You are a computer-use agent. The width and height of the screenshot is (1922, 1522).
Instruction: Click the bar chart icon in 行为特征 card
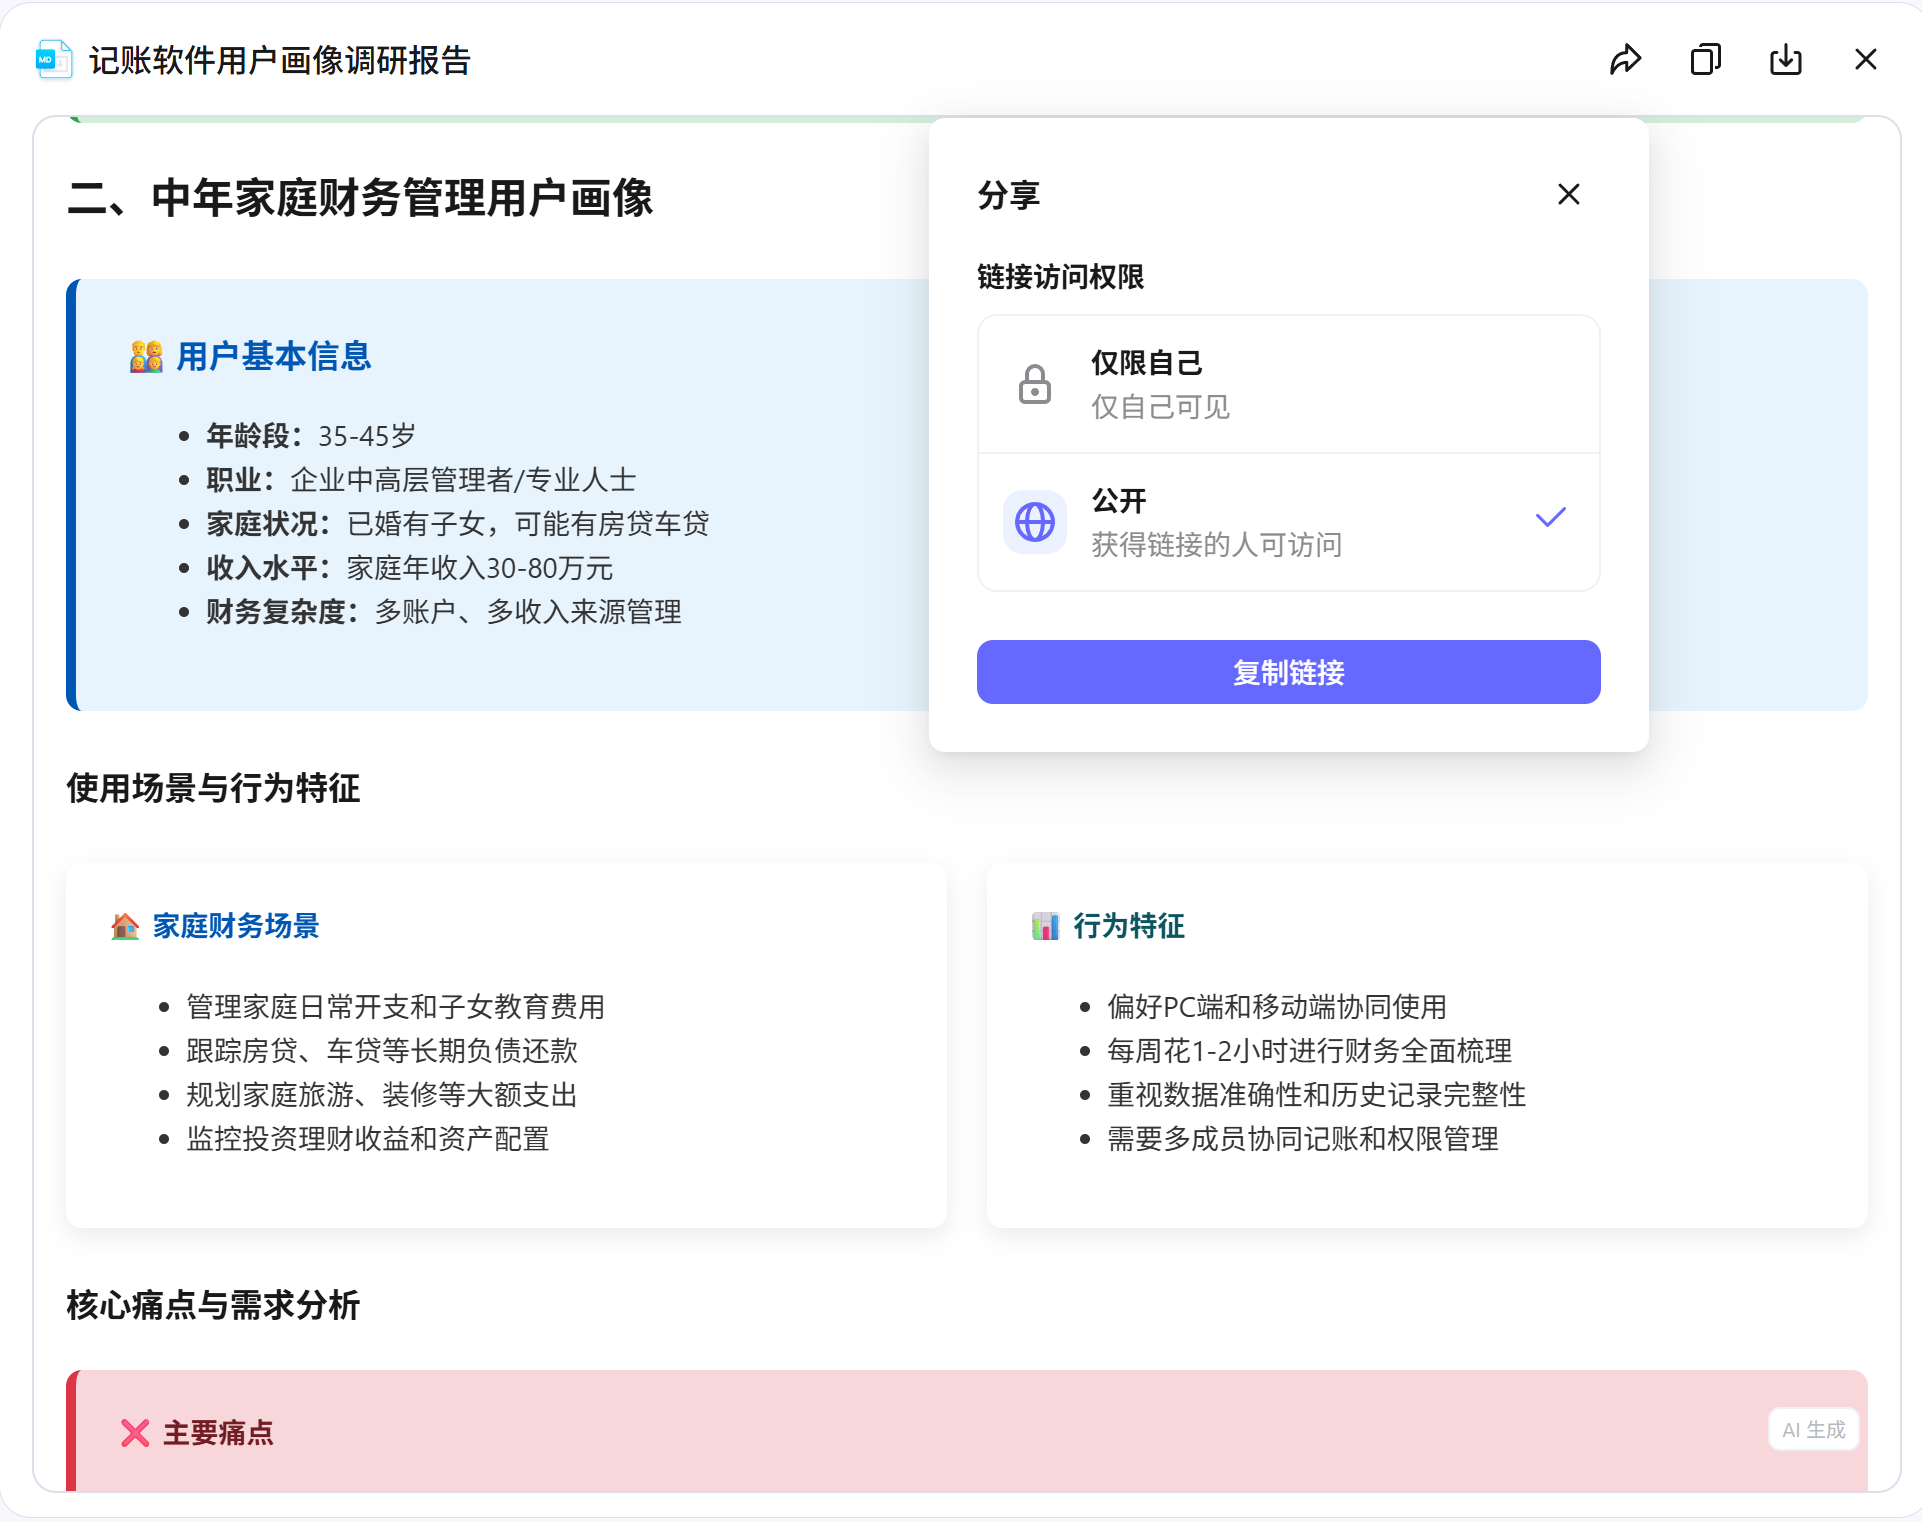click(1046, 926)
